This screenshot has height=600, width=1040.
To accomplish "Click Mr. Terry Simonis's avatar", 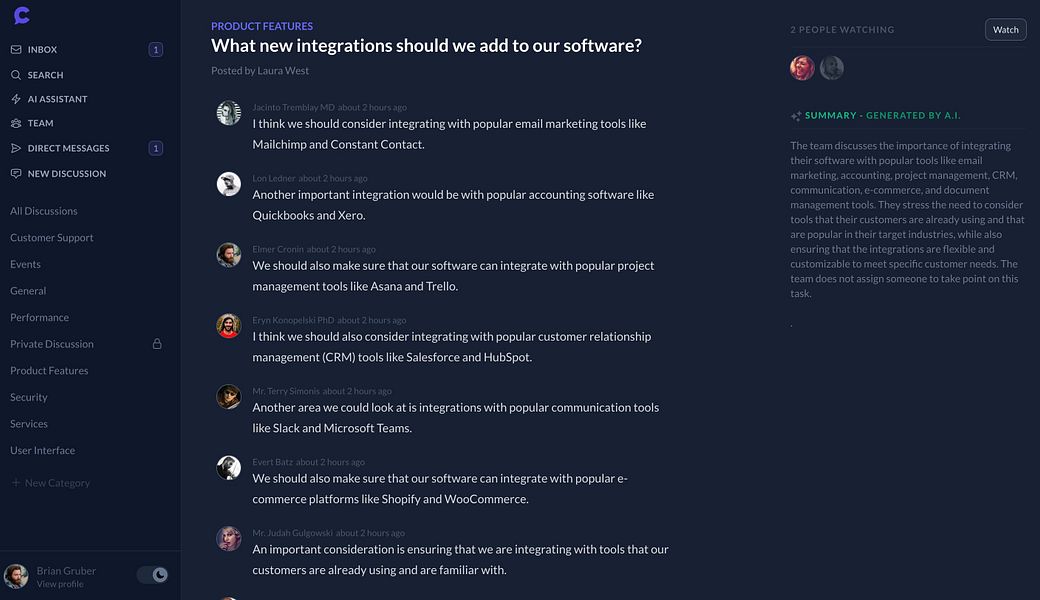I will [229, 396].
